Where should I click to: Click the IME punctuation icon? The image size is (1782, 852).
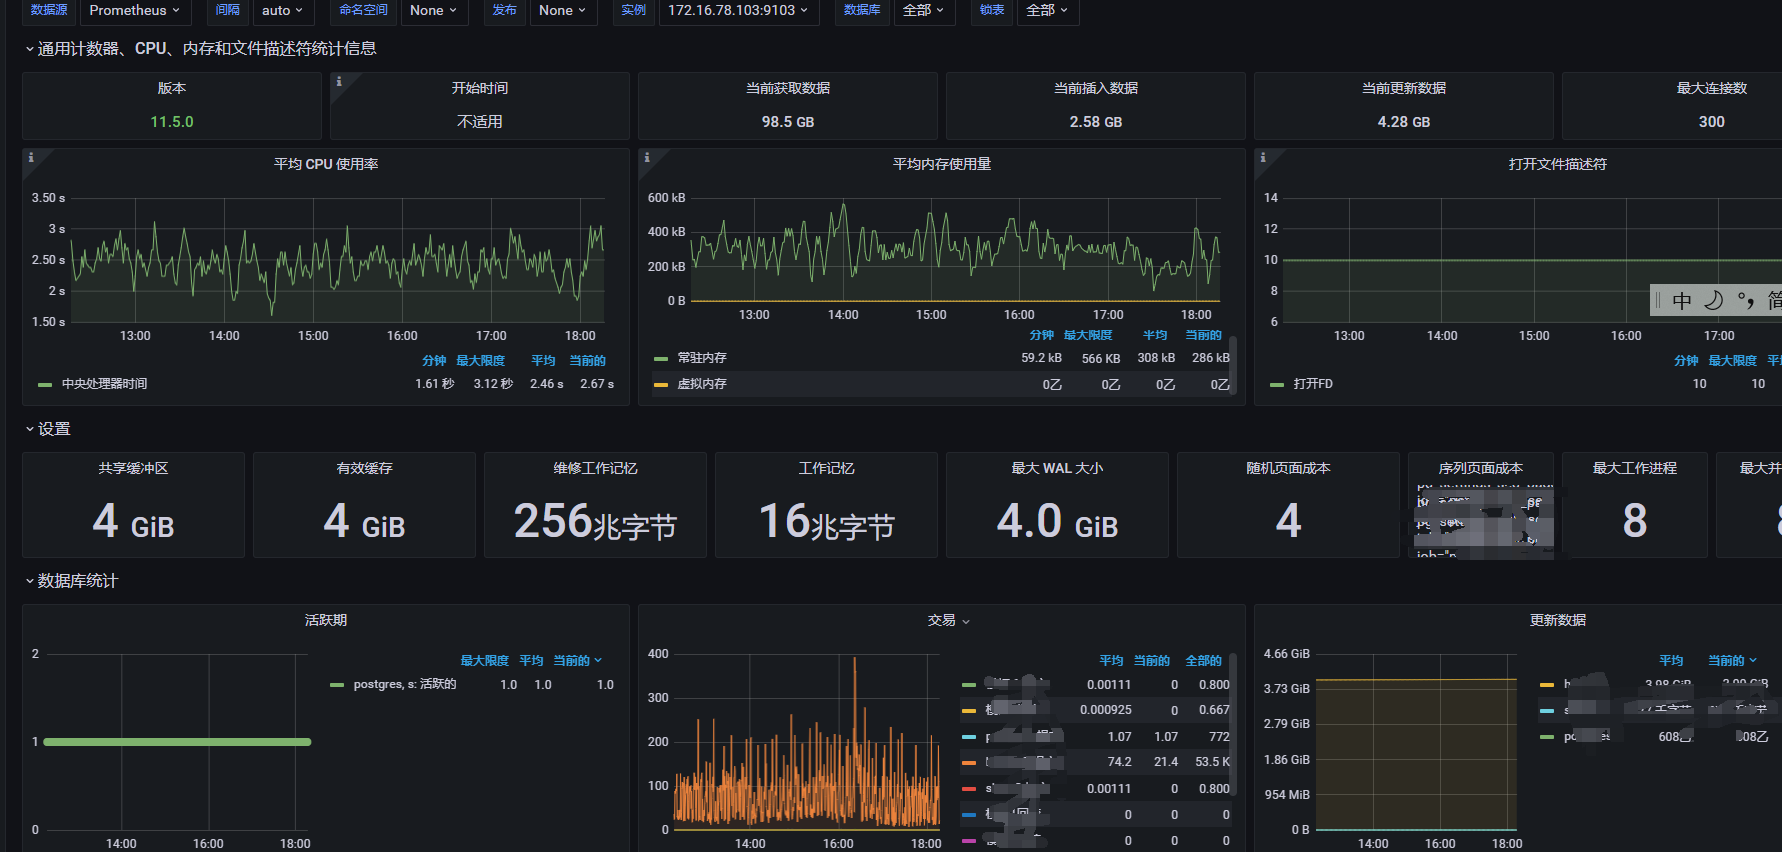click(1746, 300)
